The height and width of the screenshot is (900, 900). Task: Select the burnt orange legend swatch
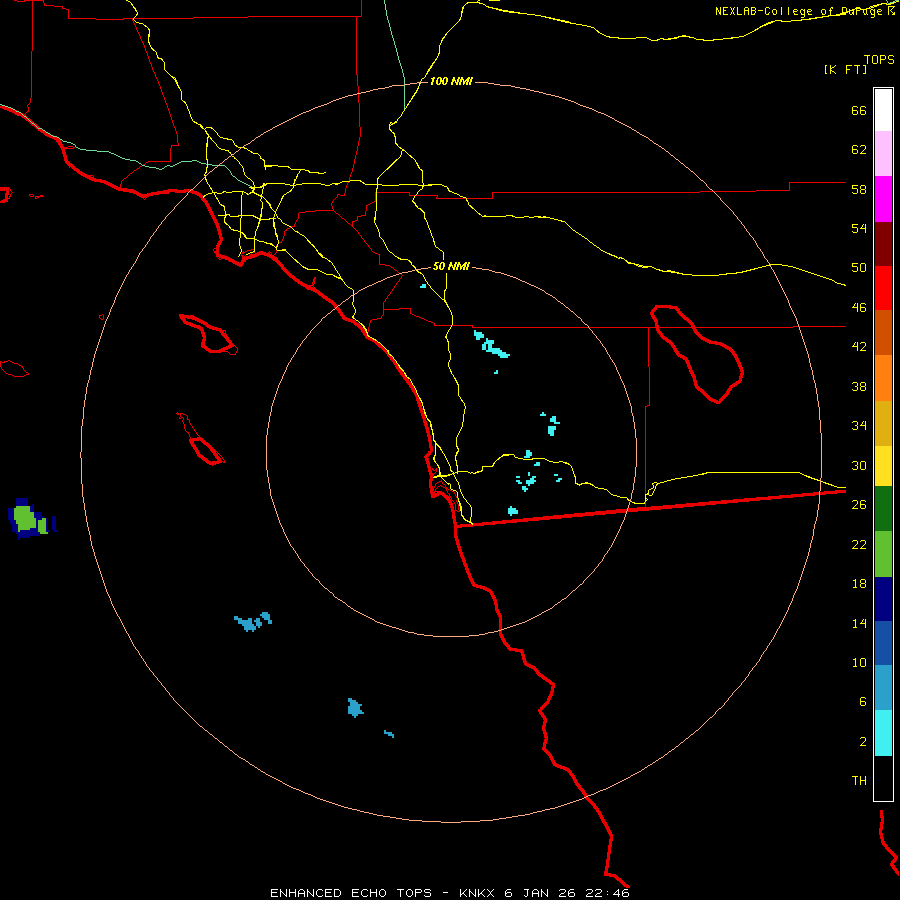[883, 333]
